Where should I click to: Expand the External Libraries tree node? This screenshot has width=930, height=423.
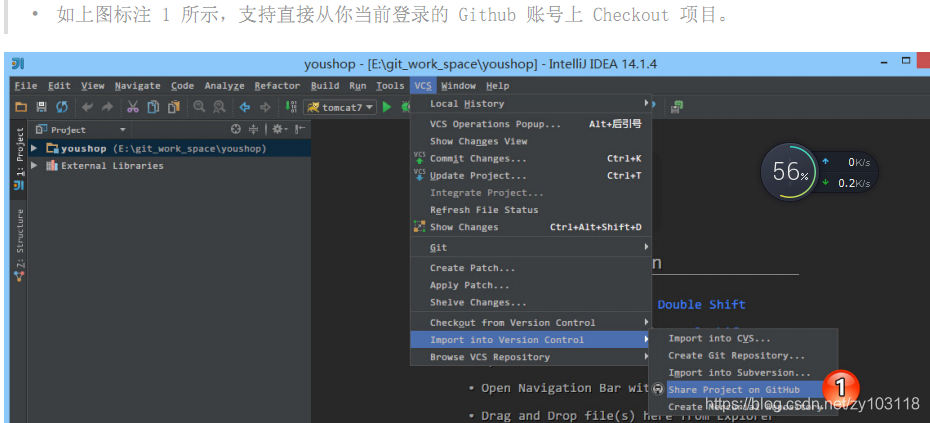[34, 166]
